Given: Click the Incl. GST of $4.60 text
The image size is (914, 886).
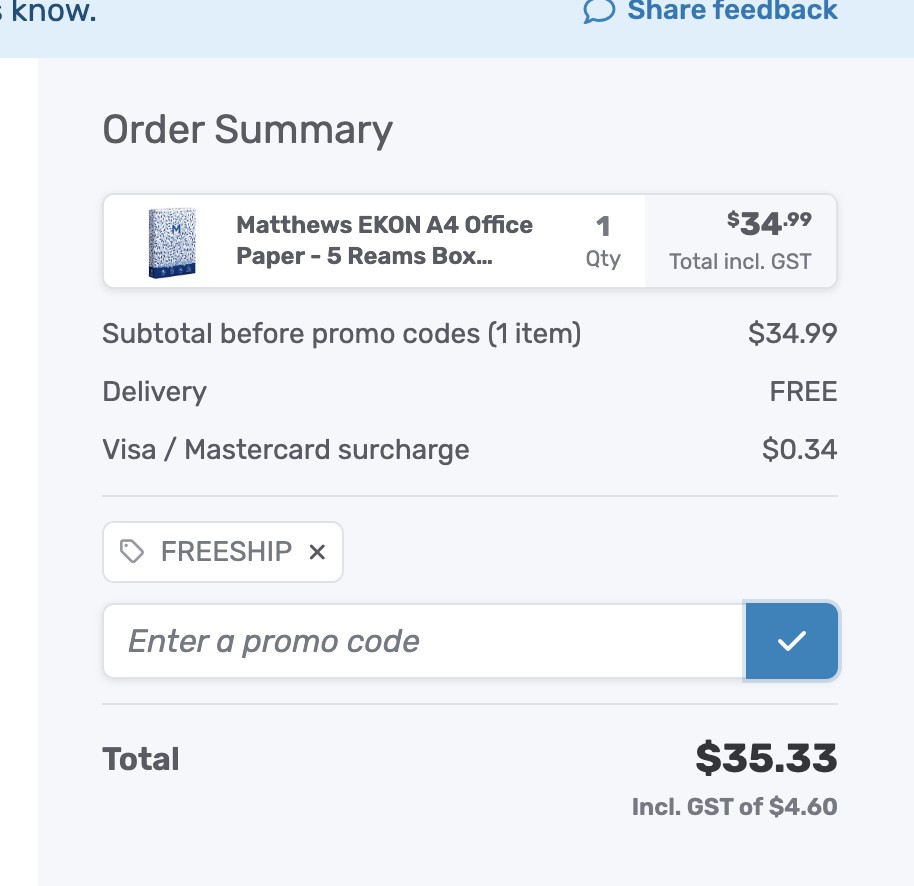Looking at the screenshot, I should (734, 806).
